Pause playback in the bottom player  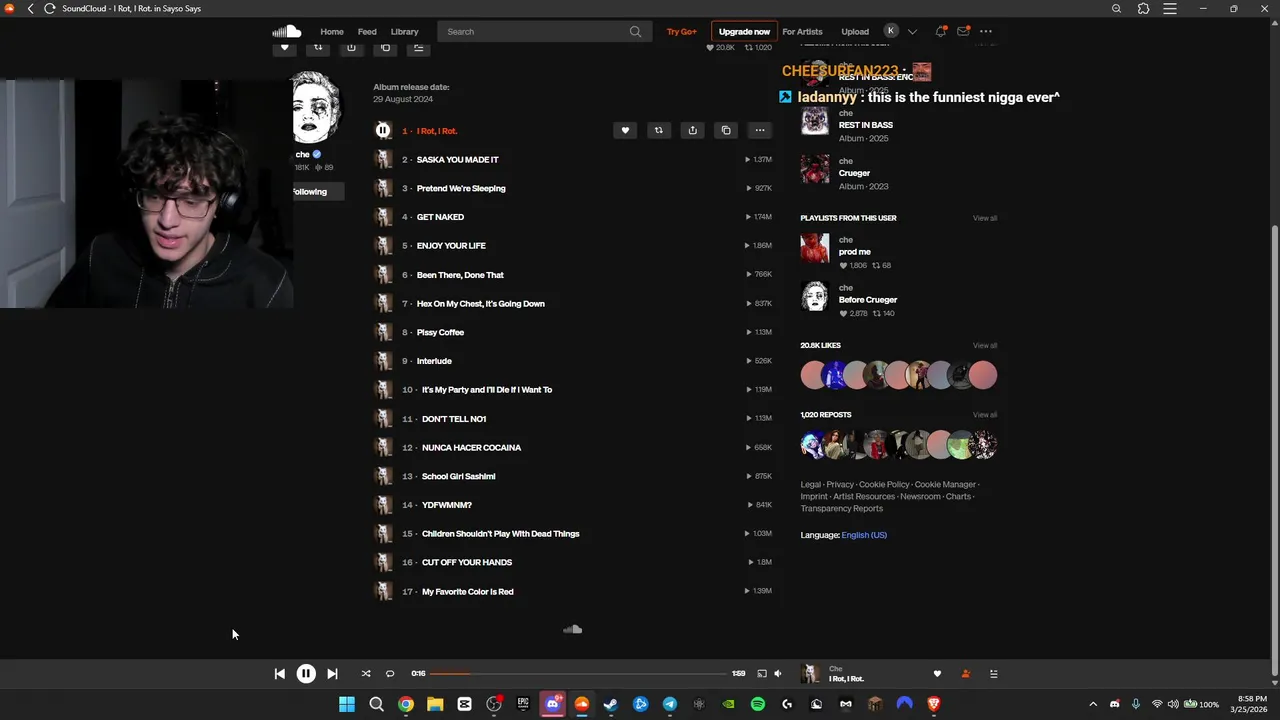306,674
